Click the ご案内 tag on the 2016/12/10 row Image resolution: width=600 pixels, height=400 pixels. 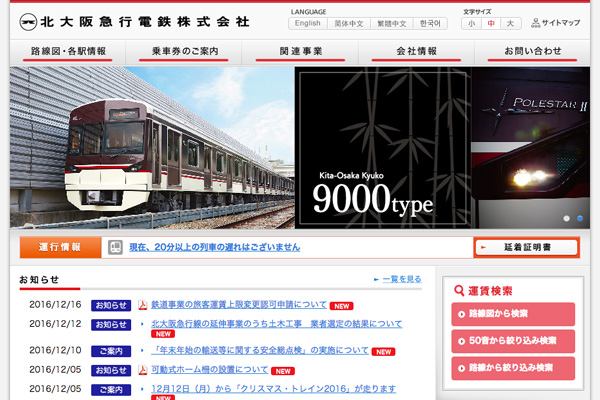(111, 351)
